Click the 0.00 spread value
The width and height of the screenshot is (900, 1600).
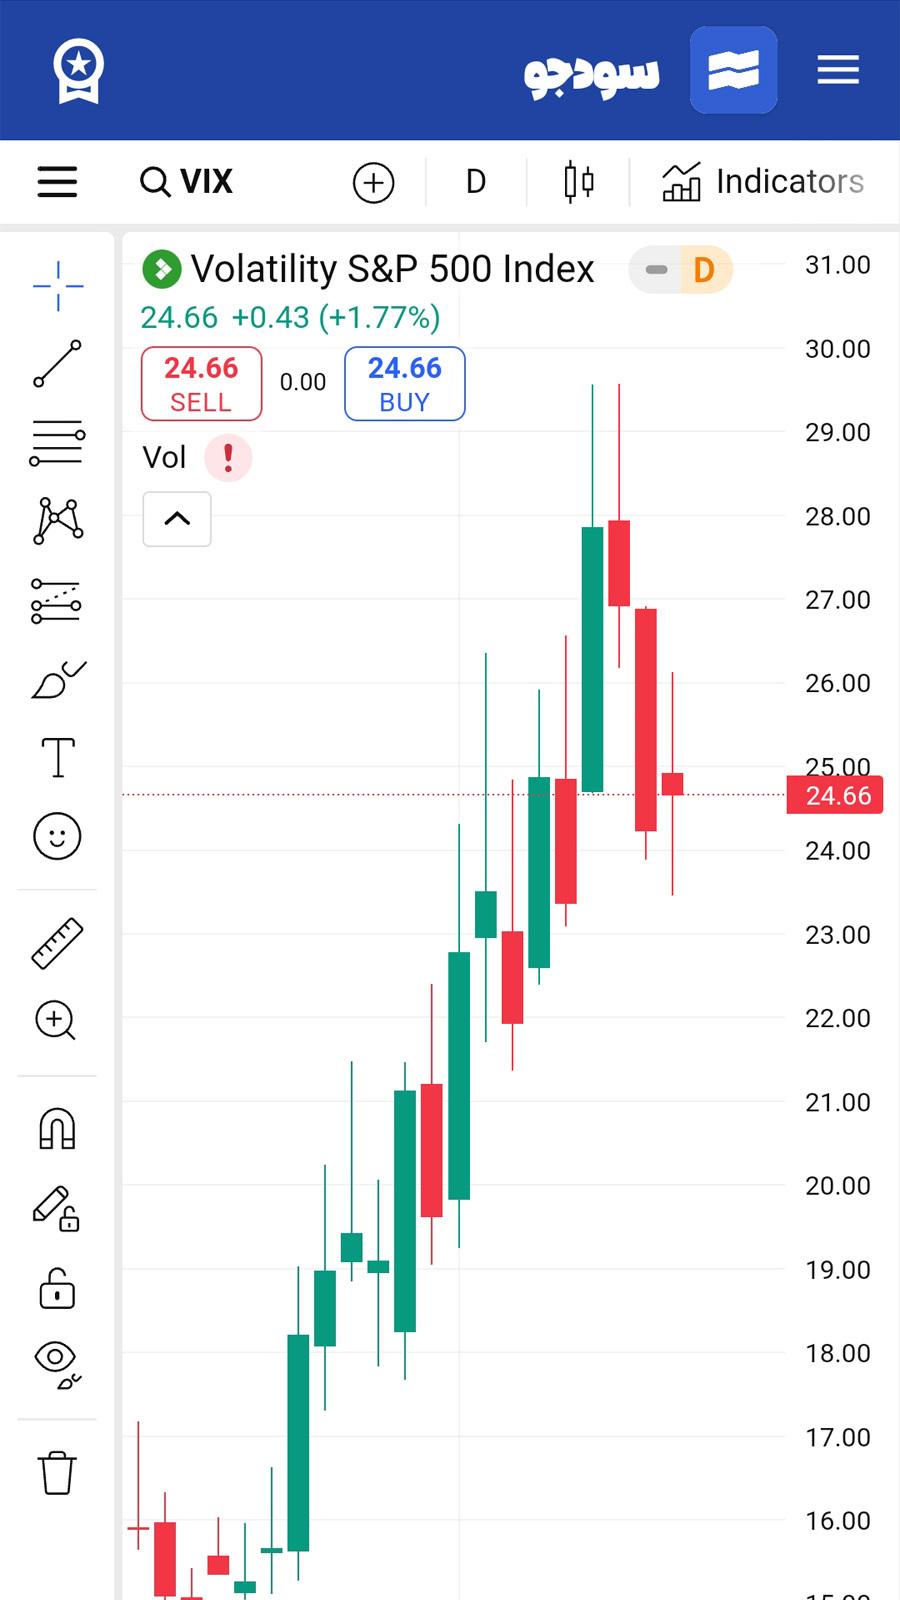point(303,382)
